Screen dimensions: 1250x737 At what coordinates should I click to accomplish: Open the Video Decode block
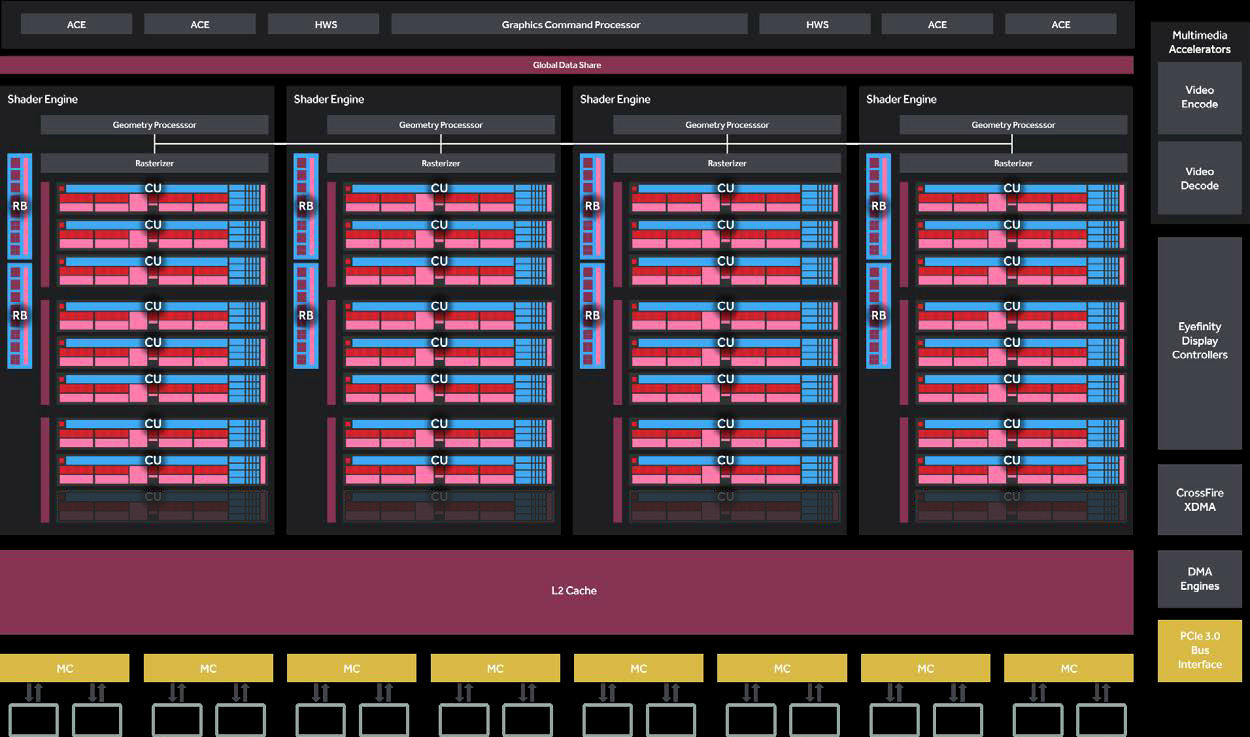coord(1199,179)
